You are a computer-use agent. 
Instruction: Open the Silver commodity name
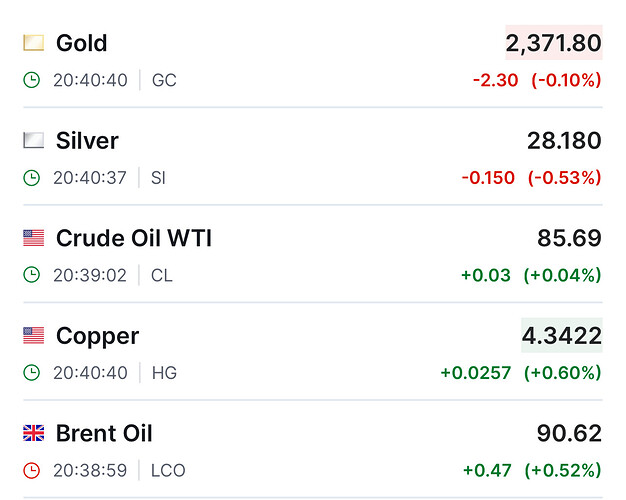coord(87,141)
